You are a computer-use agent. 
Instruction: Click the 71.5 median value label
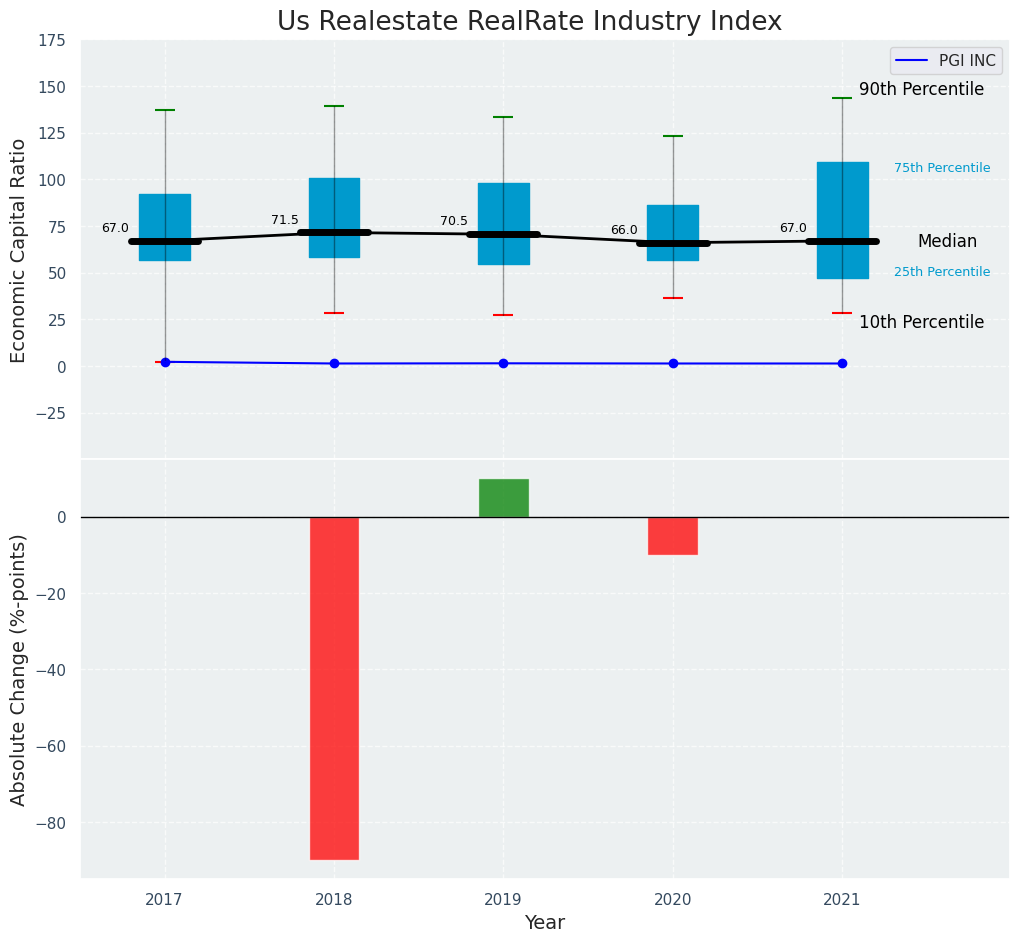pos(285,221)
